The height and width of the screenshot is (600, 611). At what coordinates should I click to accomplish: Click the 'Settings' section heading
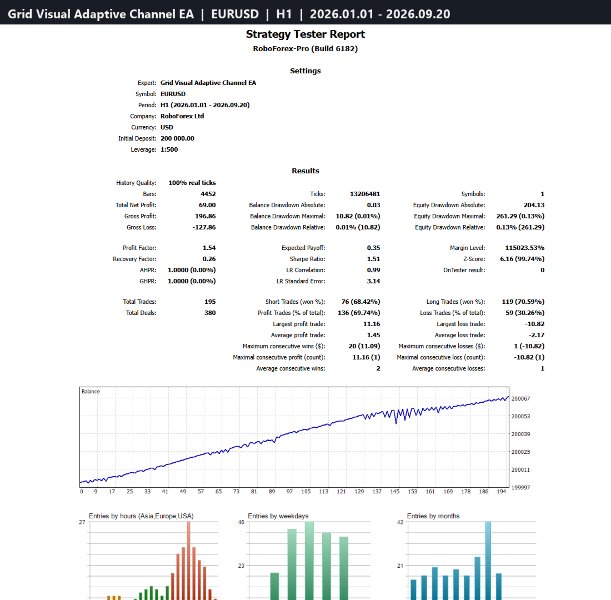point(305,71)
